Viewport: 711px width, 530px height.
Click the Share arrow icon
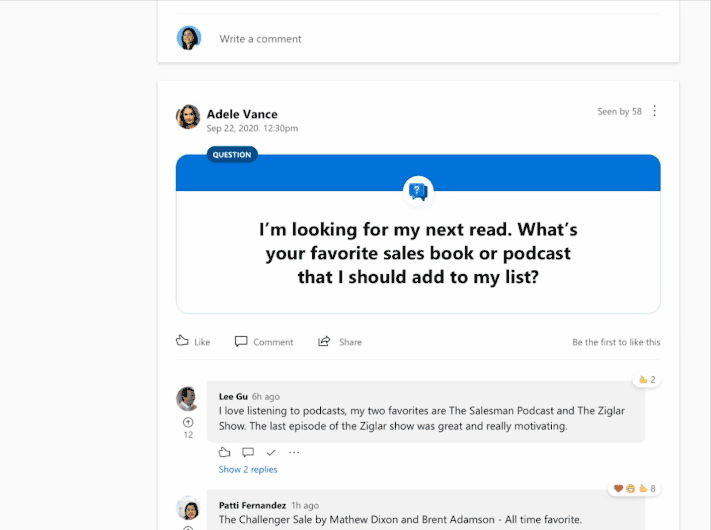coord(324,341)
